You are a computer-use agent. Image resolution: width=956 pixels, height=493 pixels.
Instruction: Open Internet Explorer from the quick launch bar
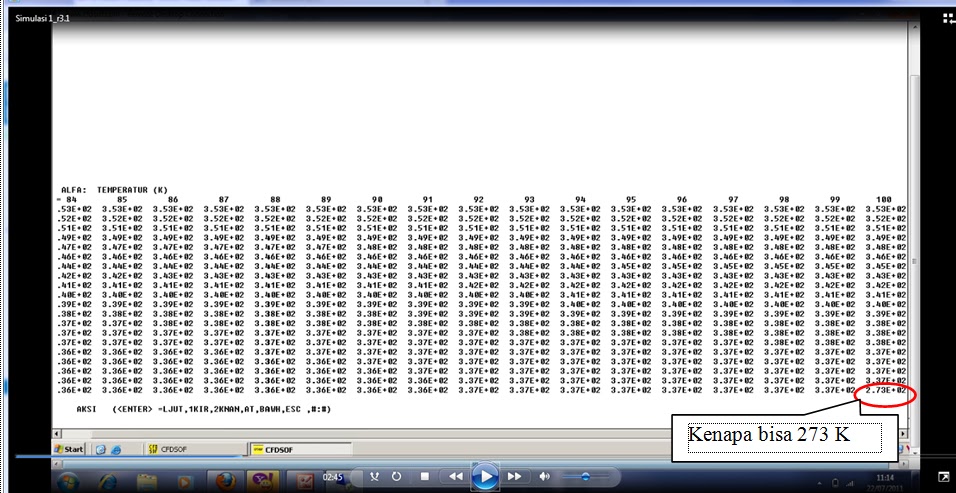(x=116, y=449)
